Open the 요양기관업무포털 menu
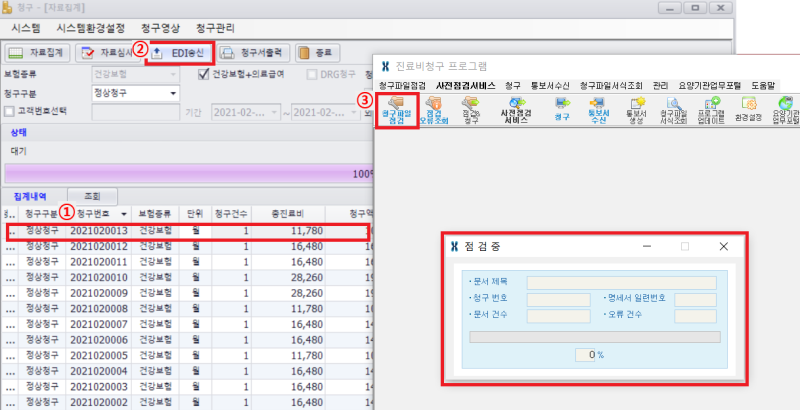 710,86
